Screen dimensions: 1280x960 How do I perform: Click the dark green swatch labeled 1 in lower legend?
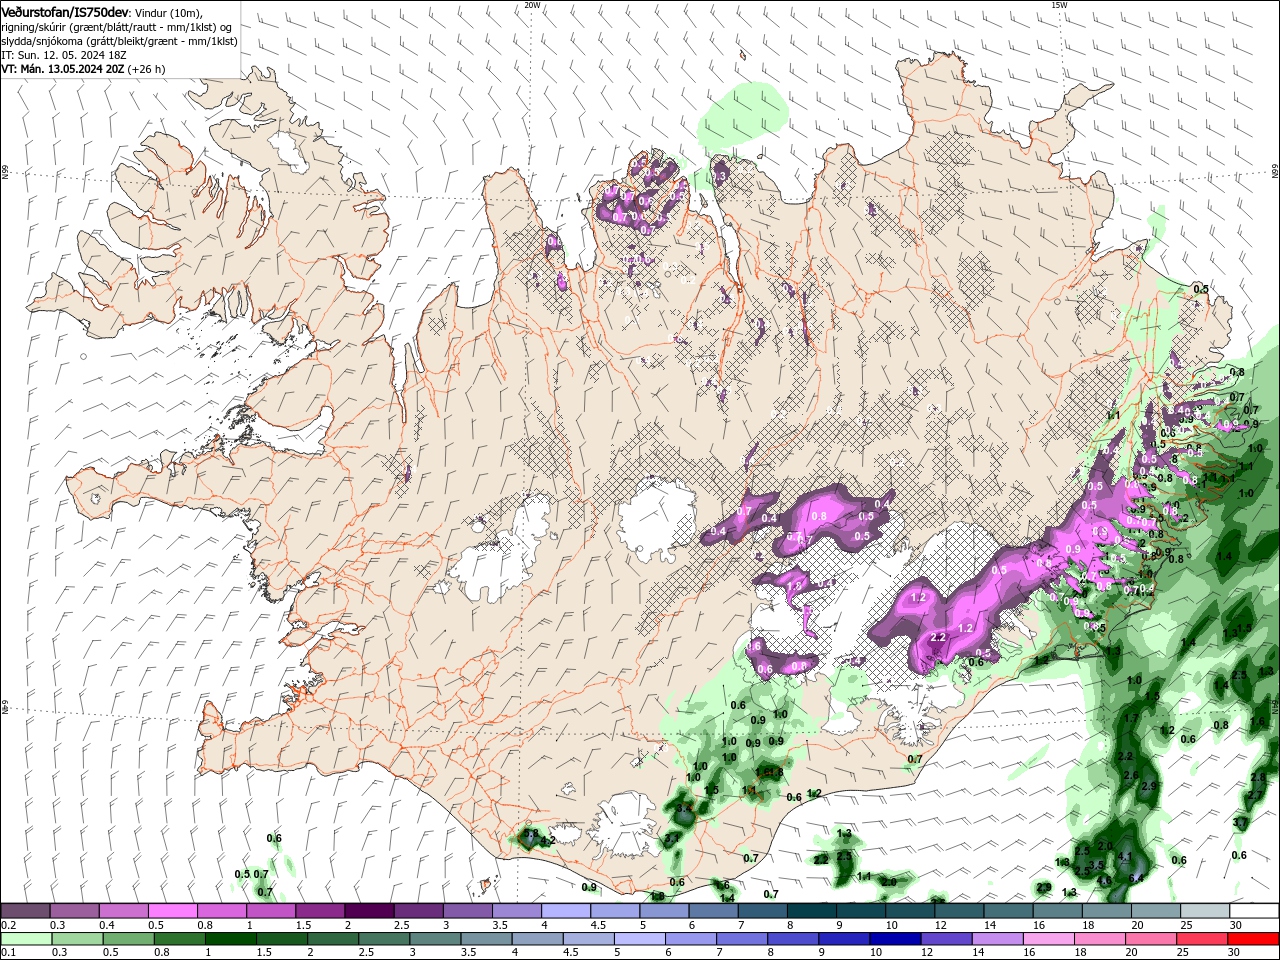tap(231, 939)
